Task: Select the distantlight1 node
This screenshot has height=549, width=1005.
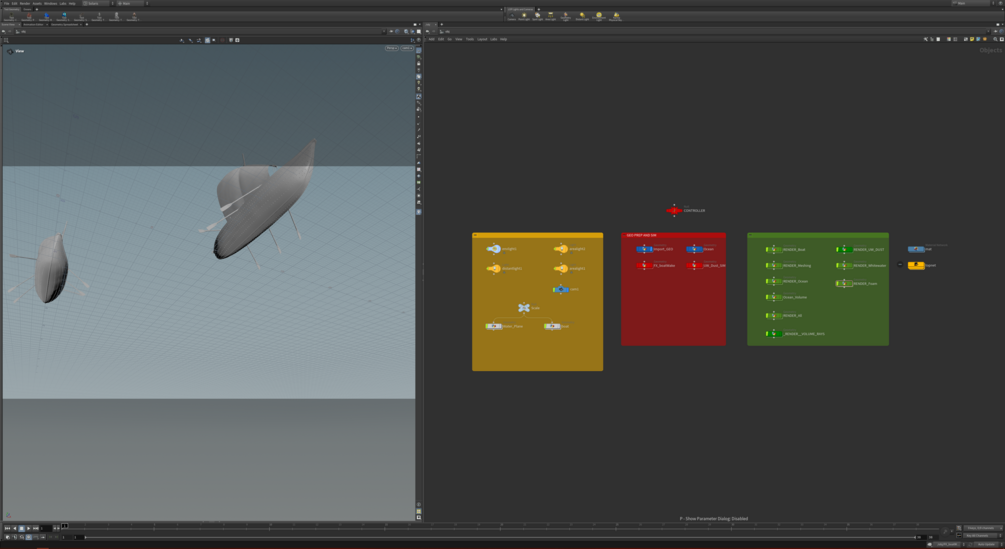Action: [x=494, y=268]
